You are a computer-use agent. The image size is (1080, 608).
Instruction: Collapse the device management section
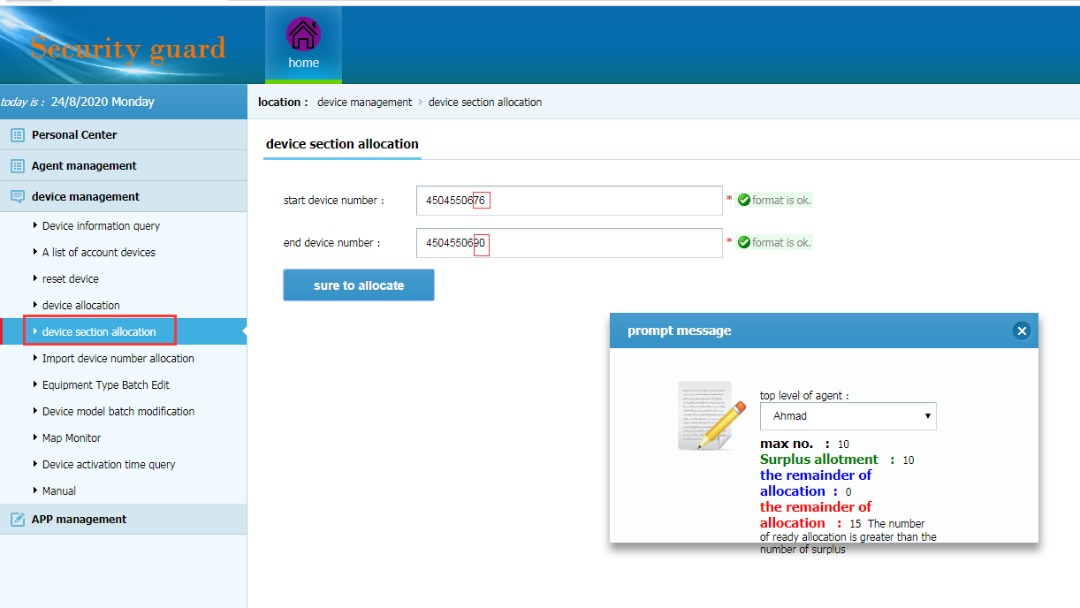tap(123, 197)
